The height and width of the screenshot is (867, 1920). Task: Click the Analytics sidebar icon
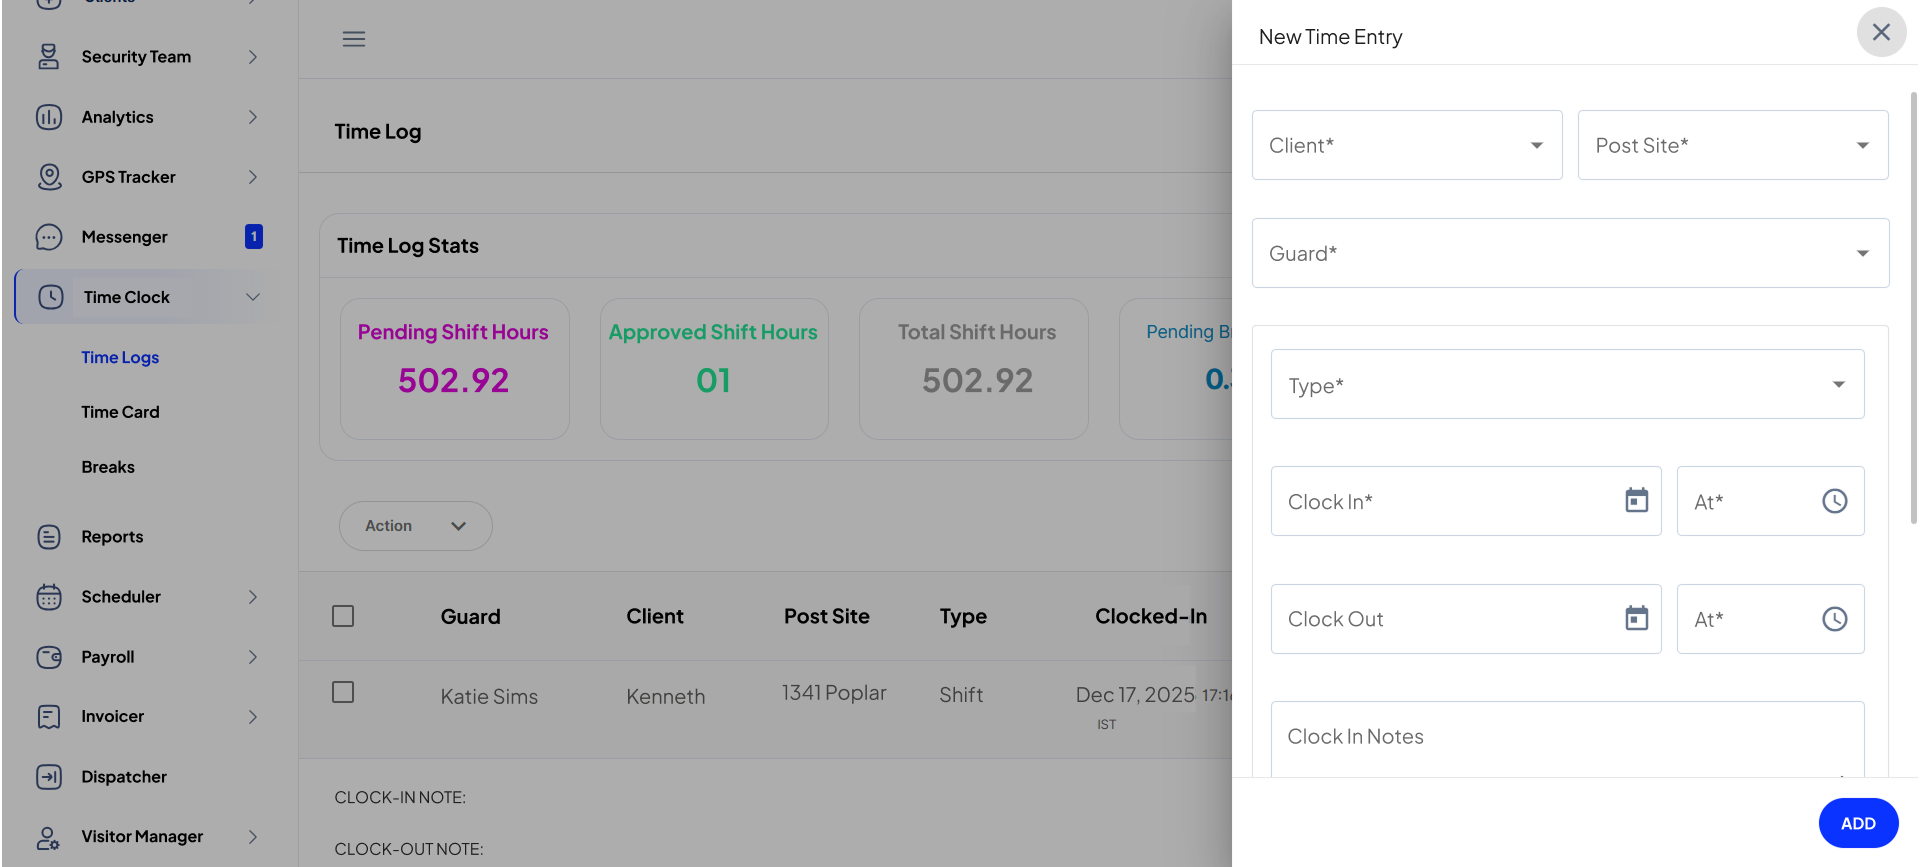coord(49,117)
